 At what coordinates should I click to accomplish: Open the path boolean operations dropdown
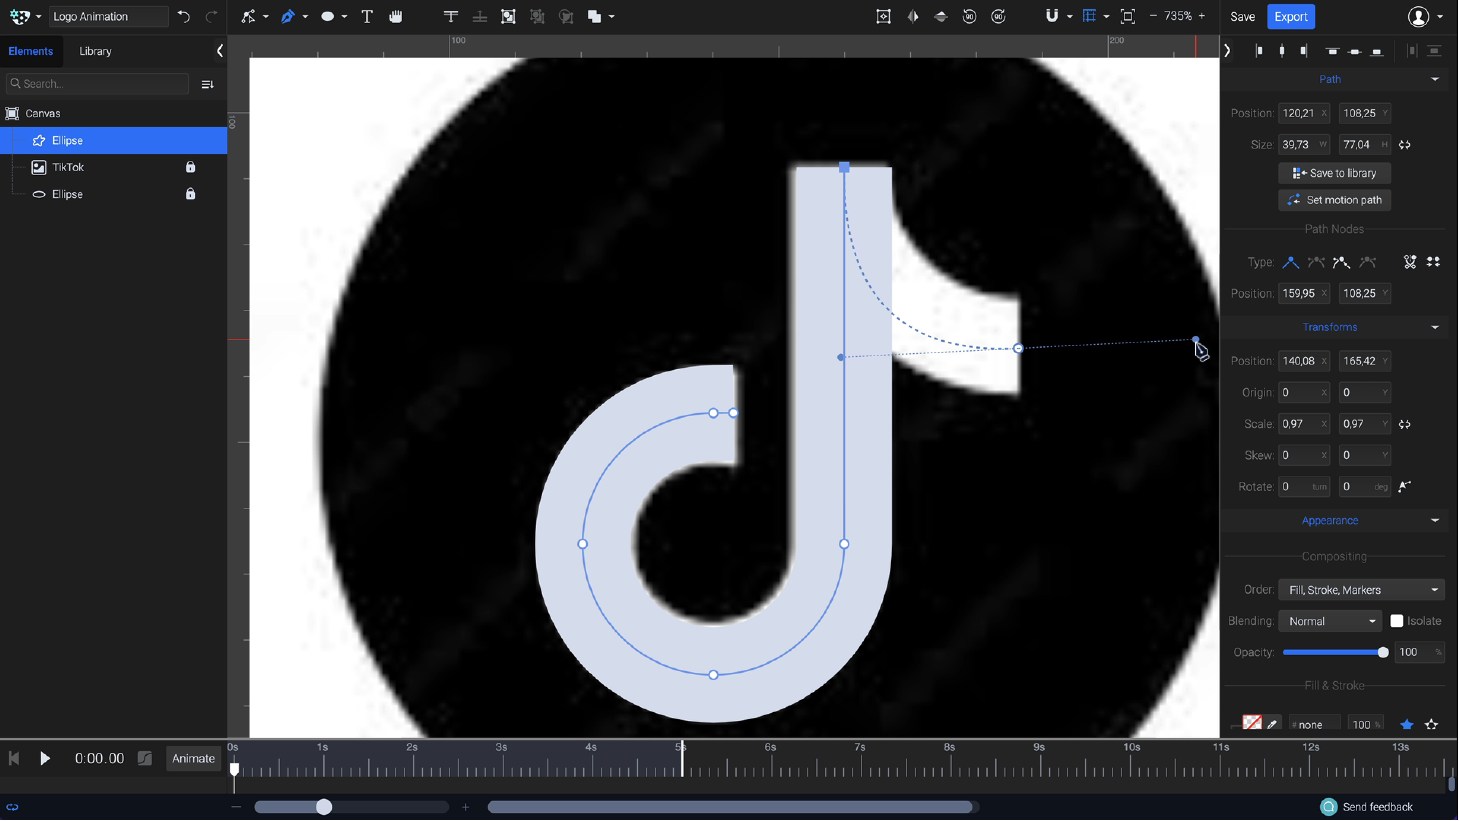tap(611, 17)
